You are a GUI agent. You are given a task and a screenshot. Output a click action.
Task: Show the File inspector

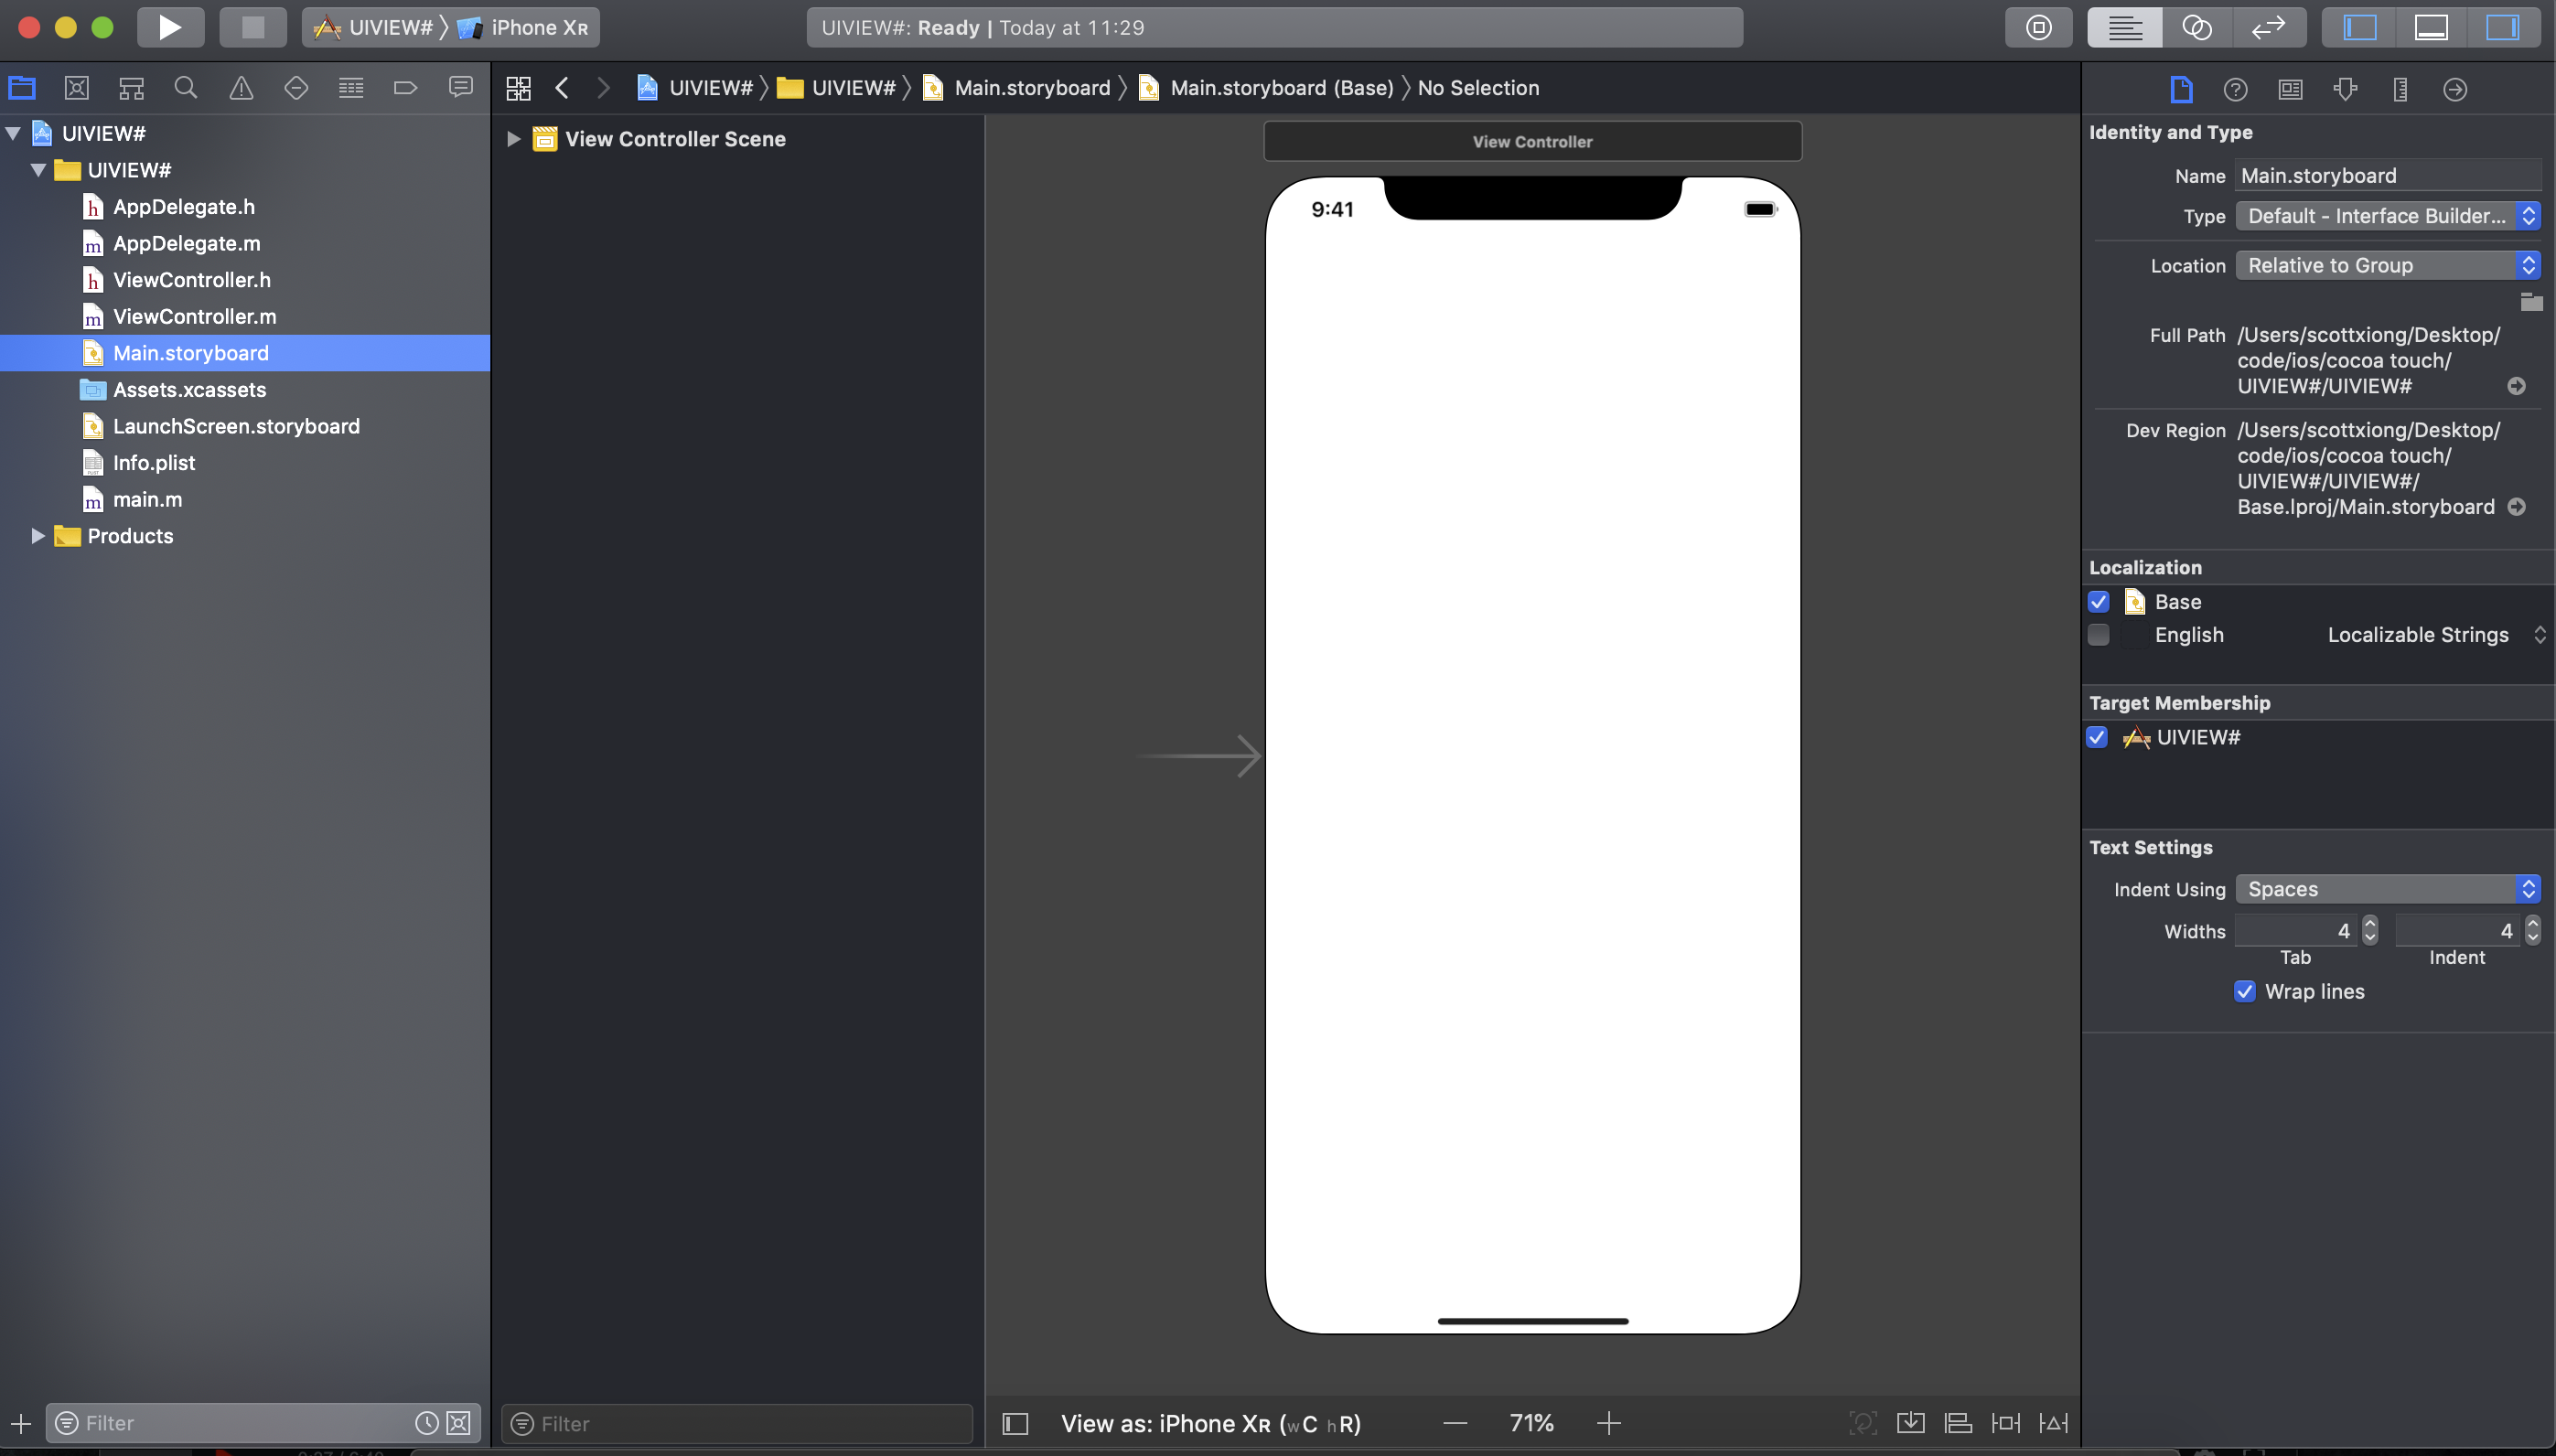pyautogui.click(x=2181, y=89)
